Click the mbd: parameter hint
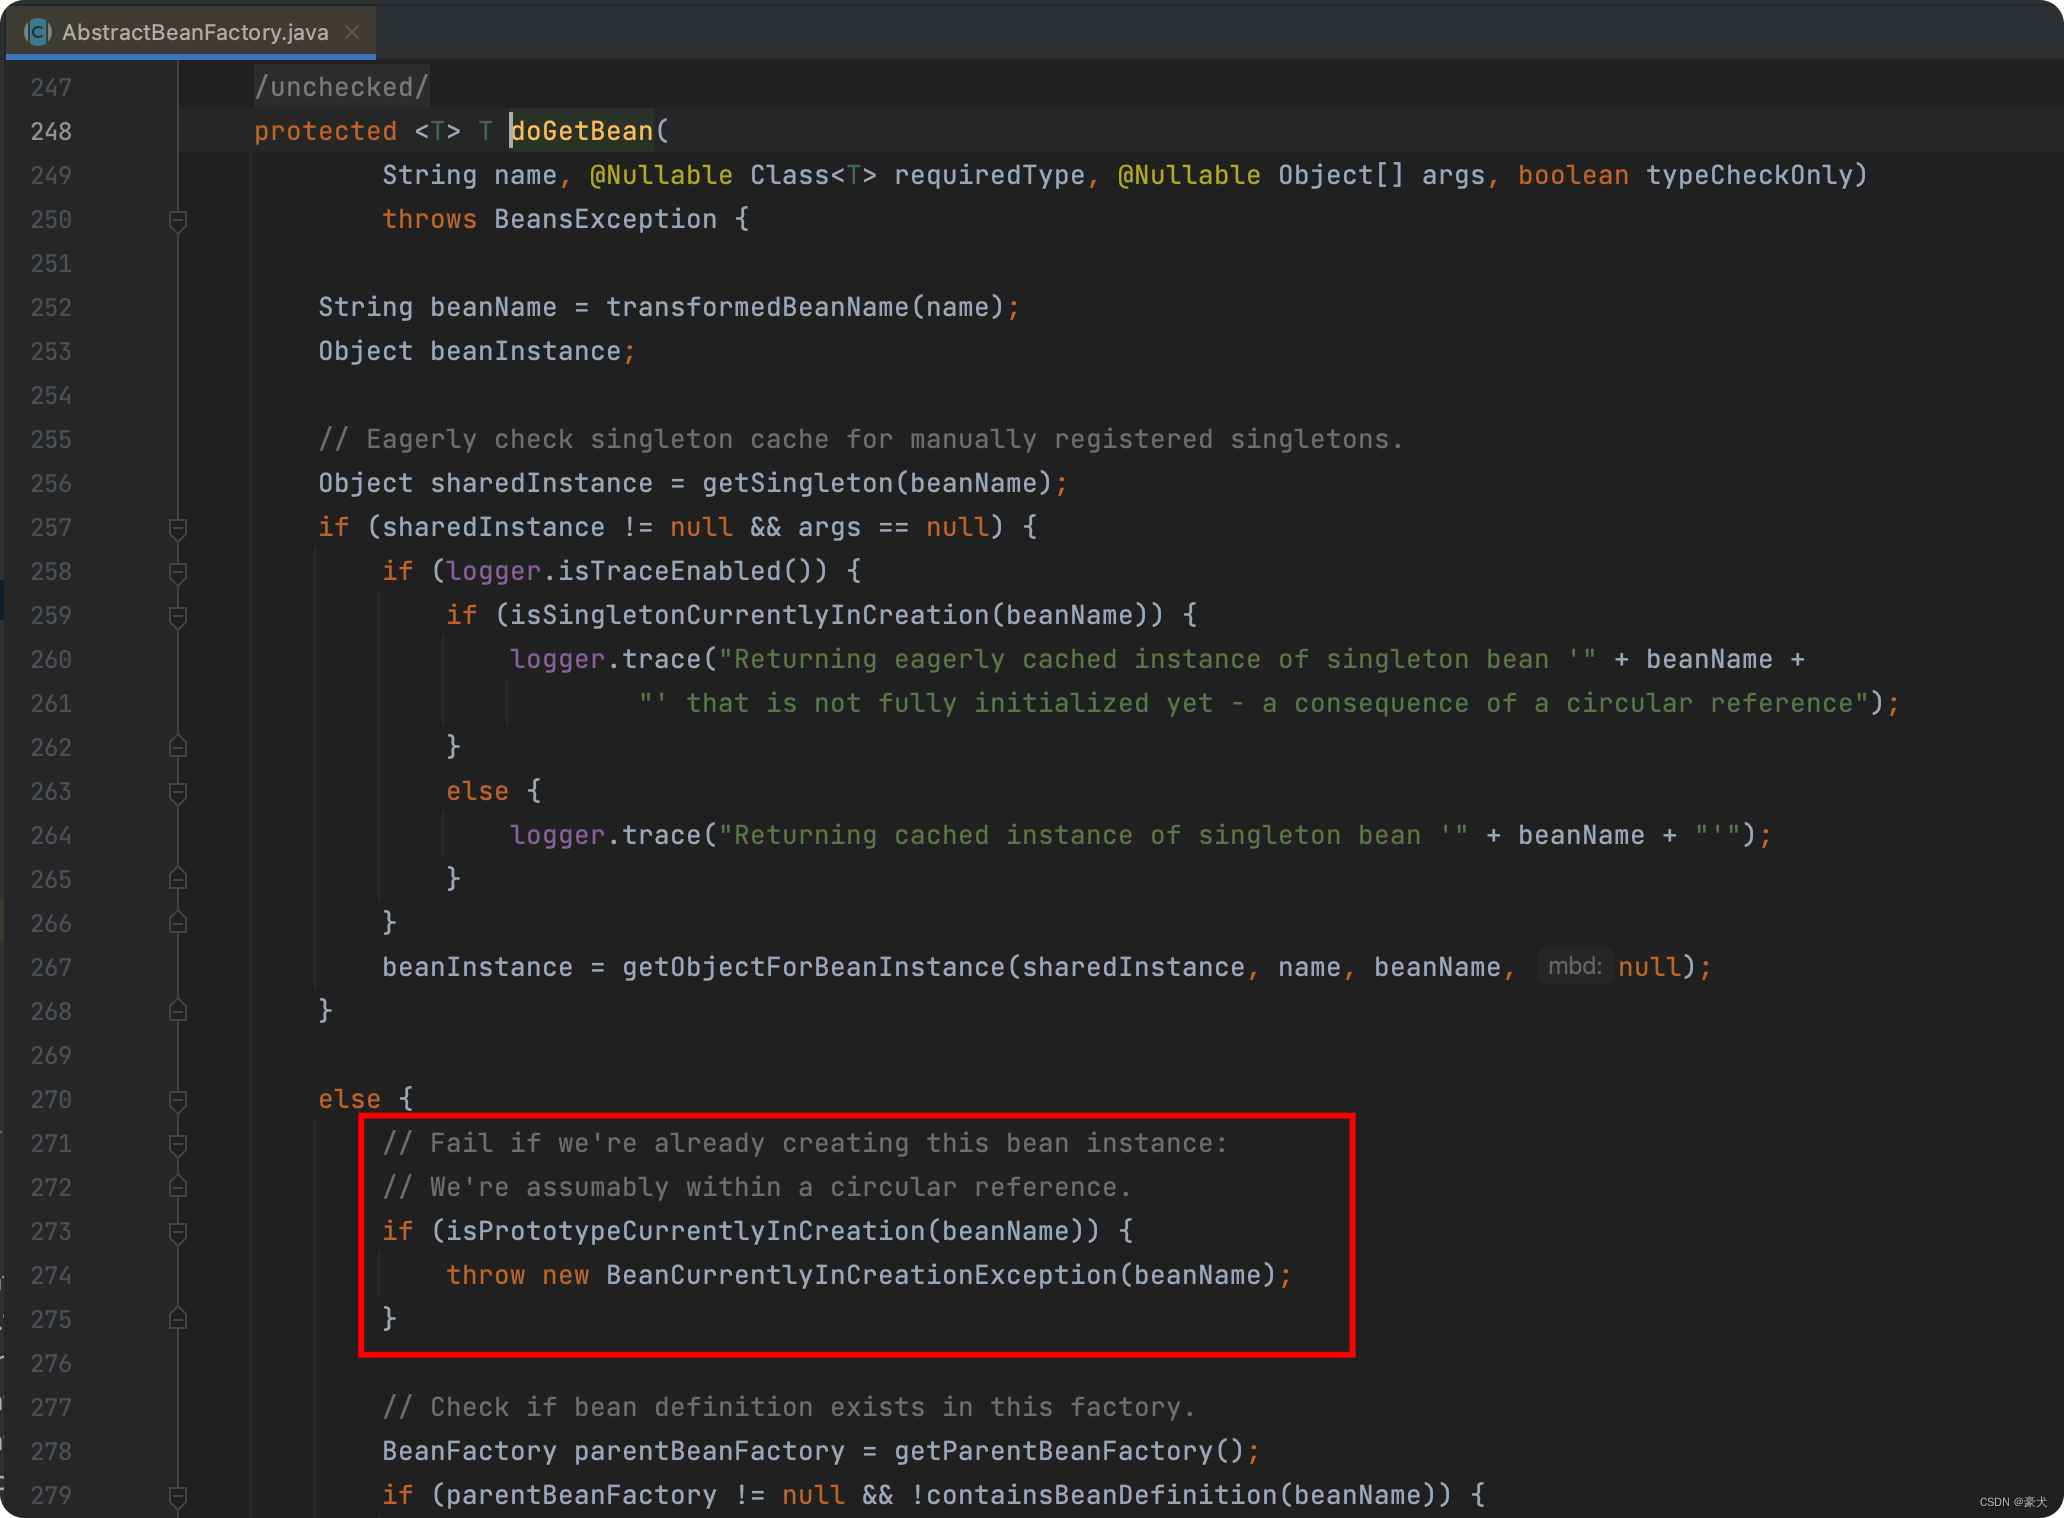Viewport: 2064px width, 1518px height. tap(1574, 966)
